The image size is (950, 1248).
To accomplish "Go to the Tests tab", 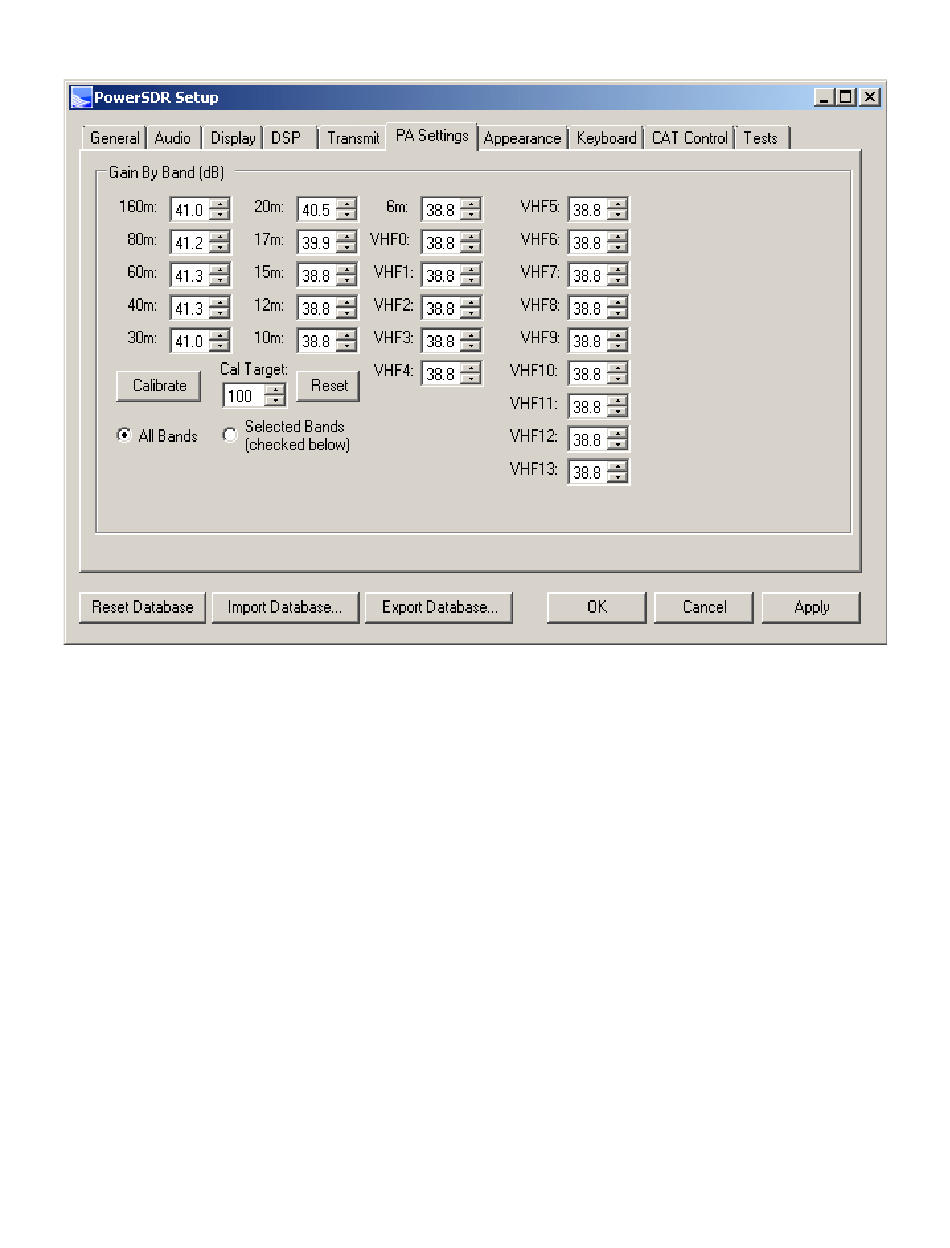I will tap(761, 138).
